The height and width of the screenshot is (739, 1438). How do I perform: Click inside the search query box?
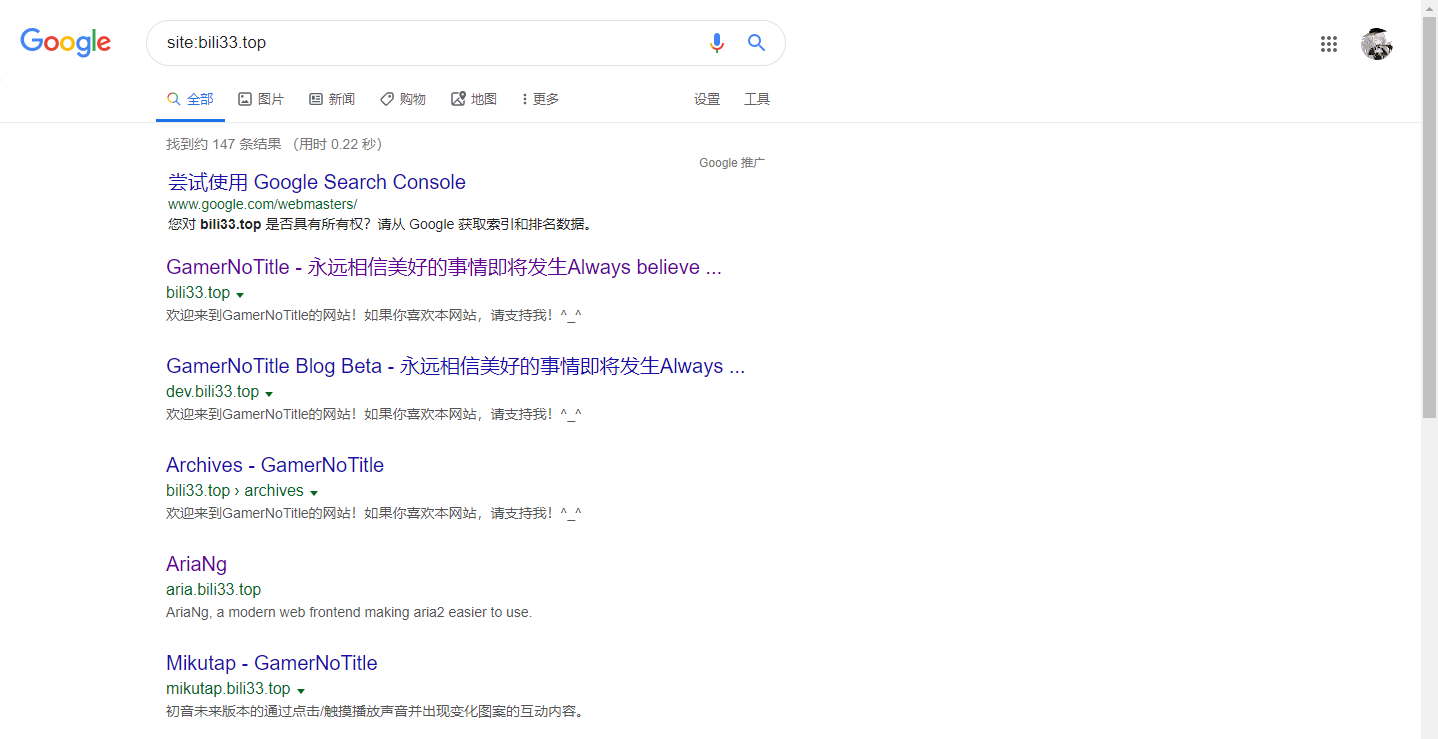tap(400, 43)
